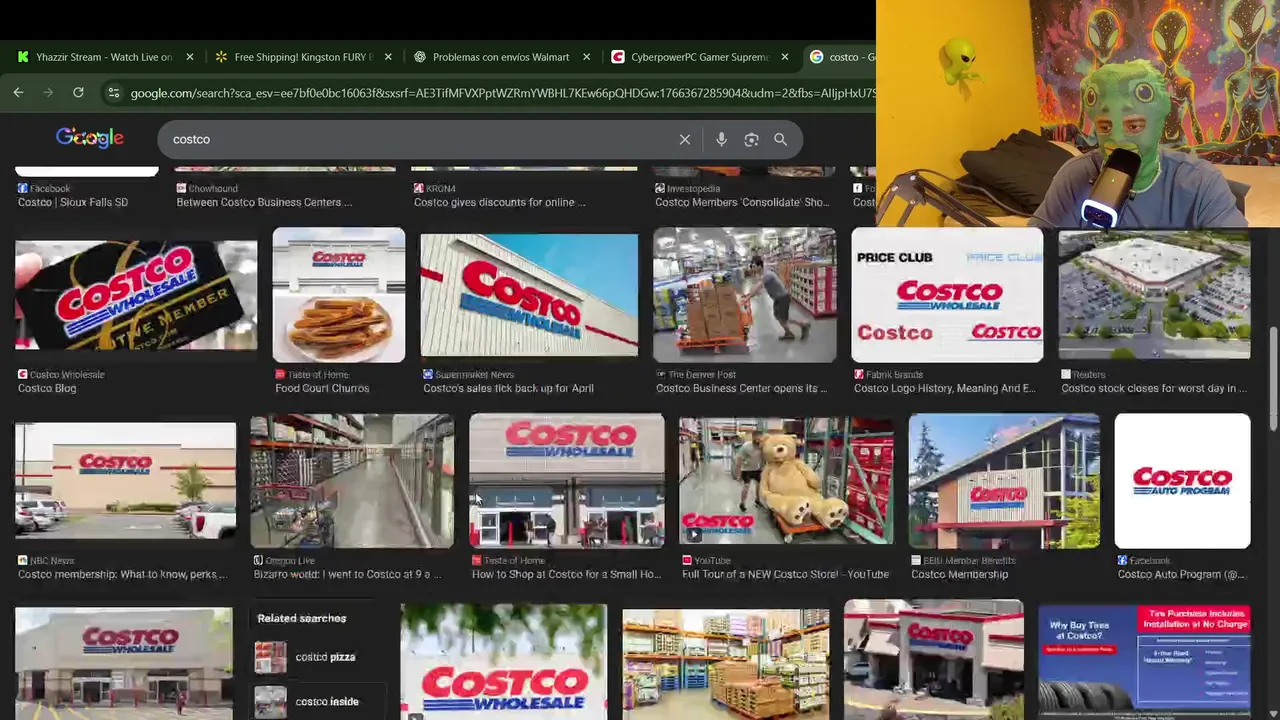Click Costco Membership caption link
The height and width of the screenshot is (720, 1280).
pos(959,574)
